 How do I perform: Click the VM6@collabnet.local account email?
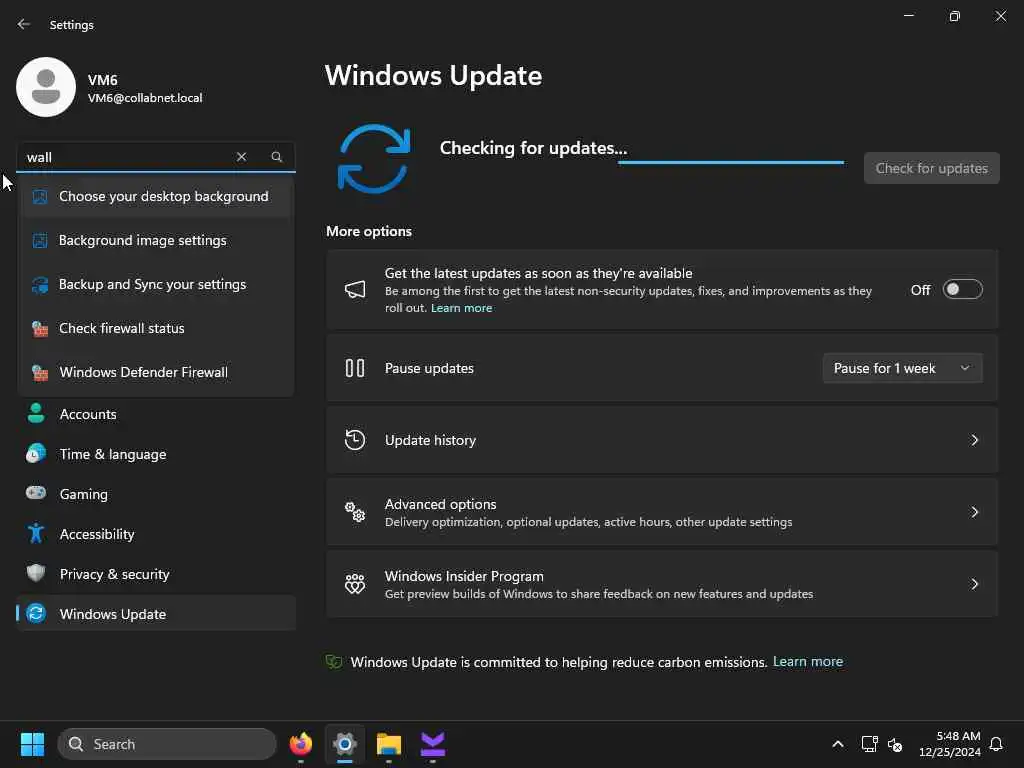[x=145, y=98]
